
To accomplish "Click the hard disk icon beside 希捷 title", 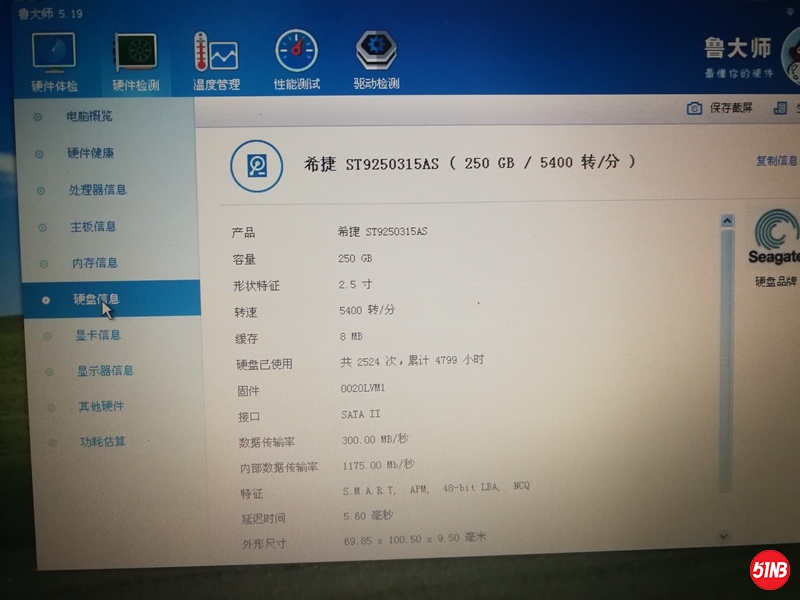I will [257, 165].
